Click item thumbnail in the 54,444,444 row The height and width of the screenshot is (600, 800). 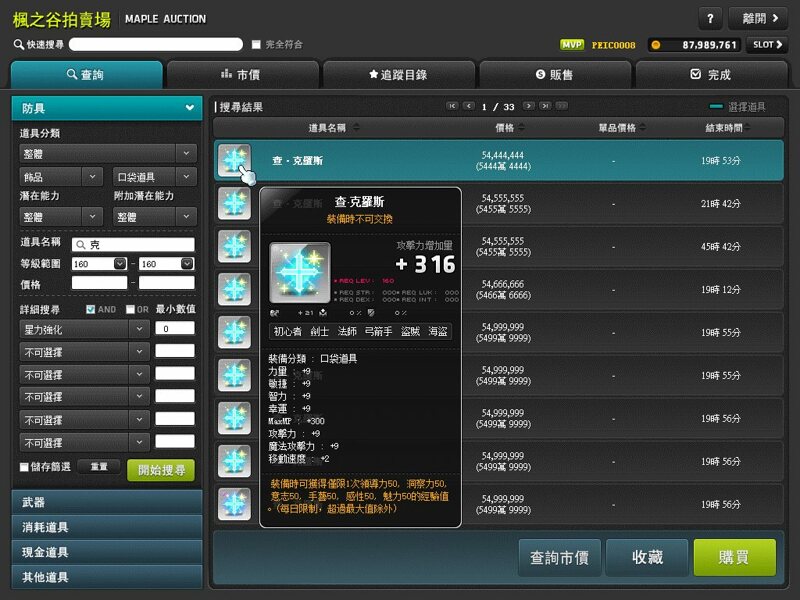234,160
